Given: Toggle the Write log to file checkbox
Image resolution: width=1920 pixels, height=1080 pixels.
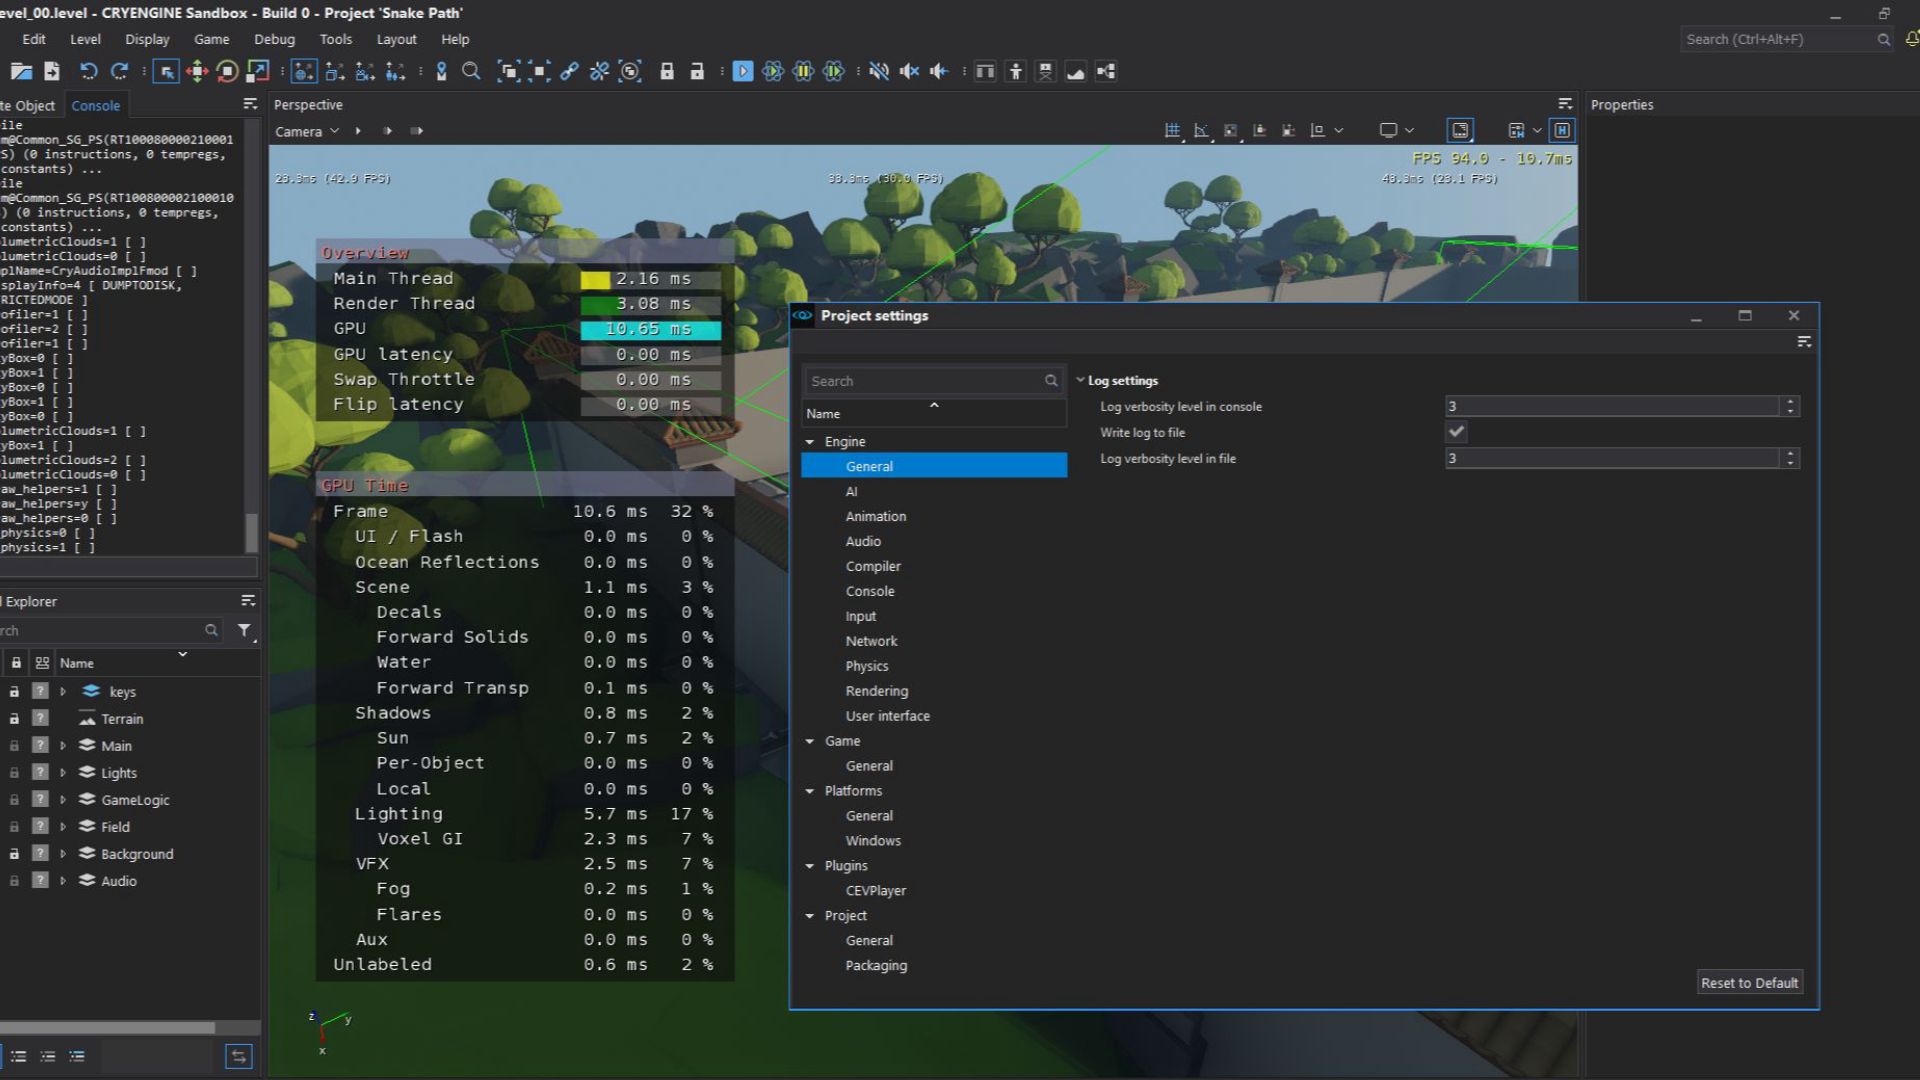Looking at the screenshot, I should (1456, 432).
